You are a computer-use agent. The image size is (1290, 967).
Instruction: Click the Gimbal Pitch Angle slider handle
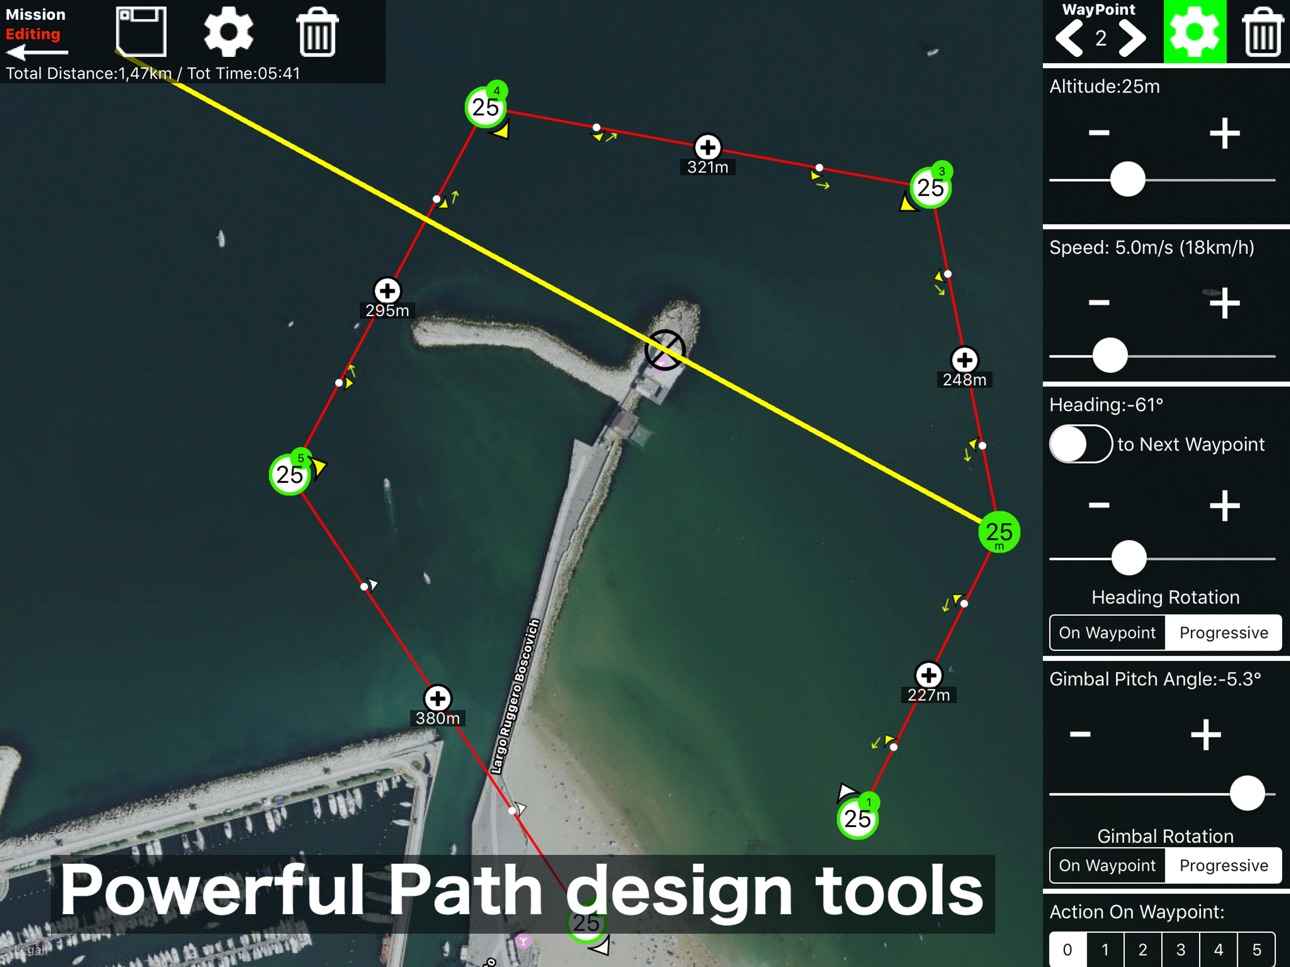pos(1247,793)
